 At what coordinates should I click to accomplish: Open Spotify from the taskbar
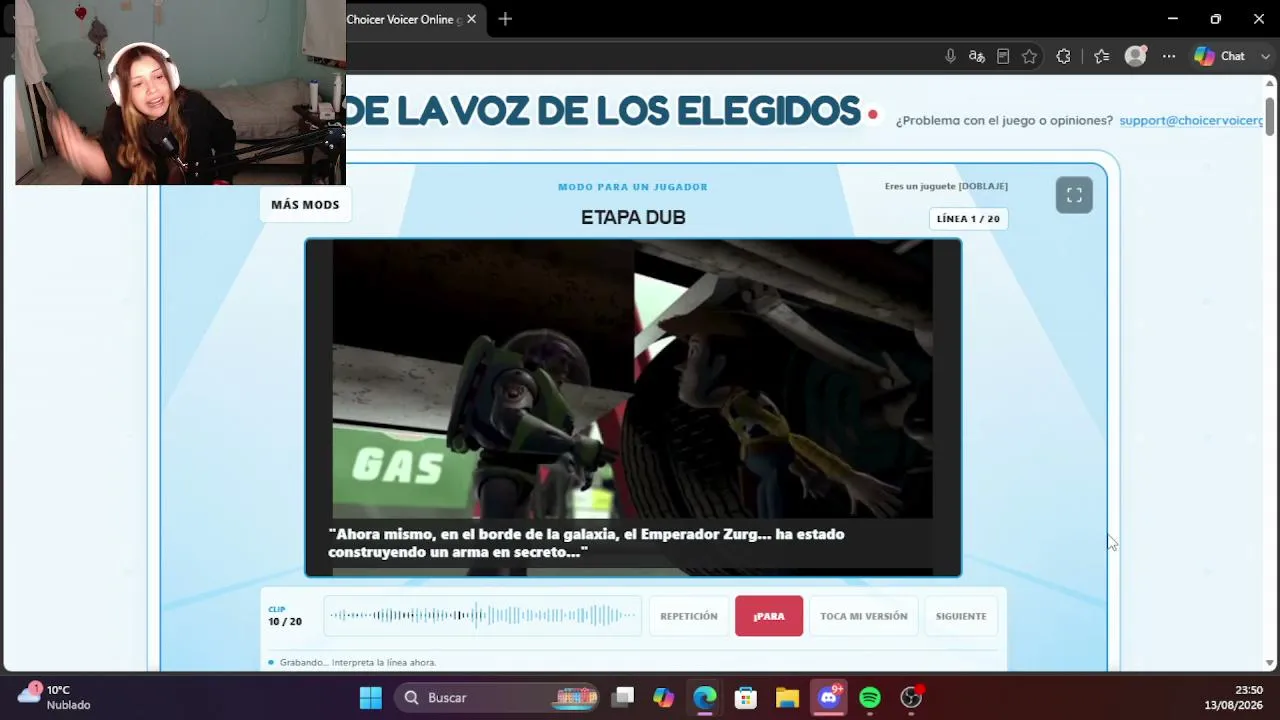coord(870,697)
